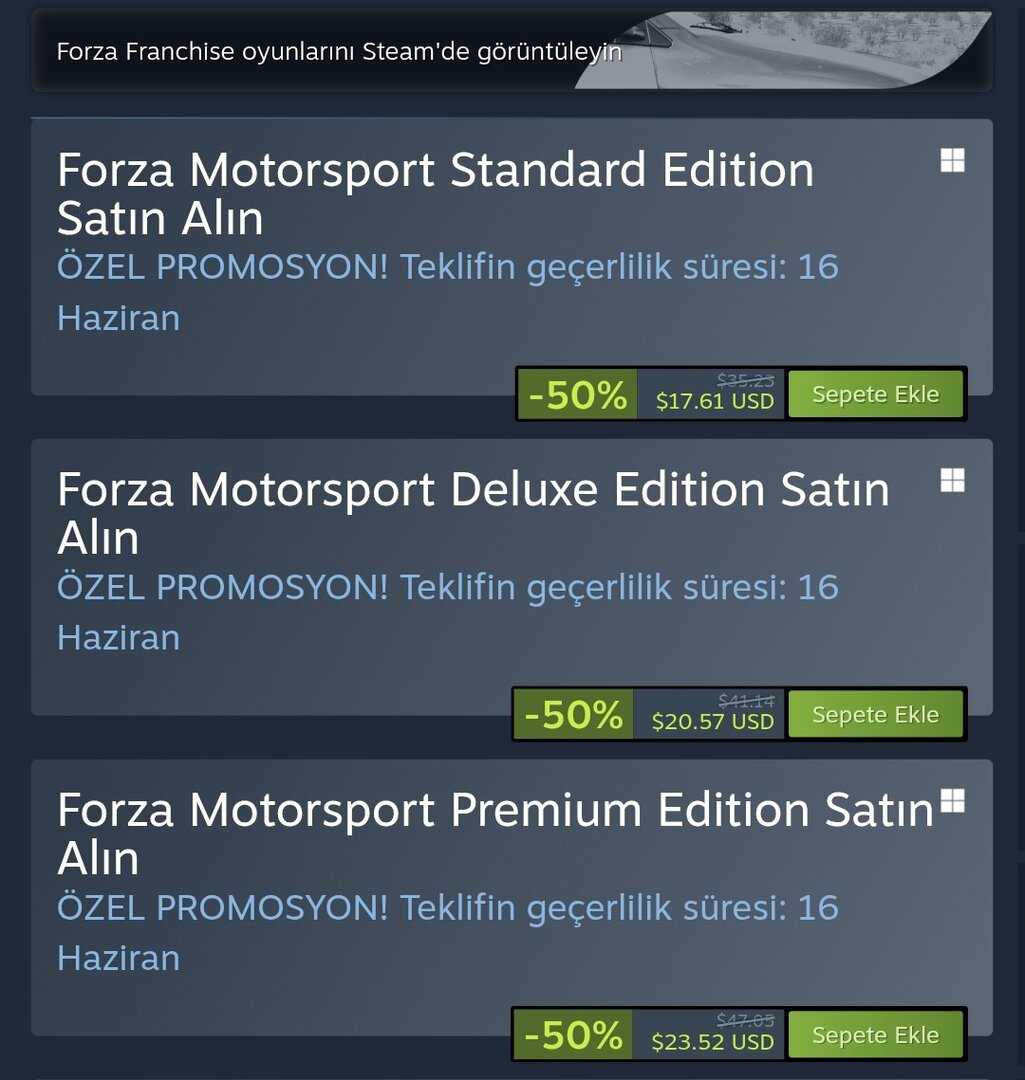Open the Forza Franchise games link
Viewport: 1025px width, 1080px height.
(x=339, y=51)
